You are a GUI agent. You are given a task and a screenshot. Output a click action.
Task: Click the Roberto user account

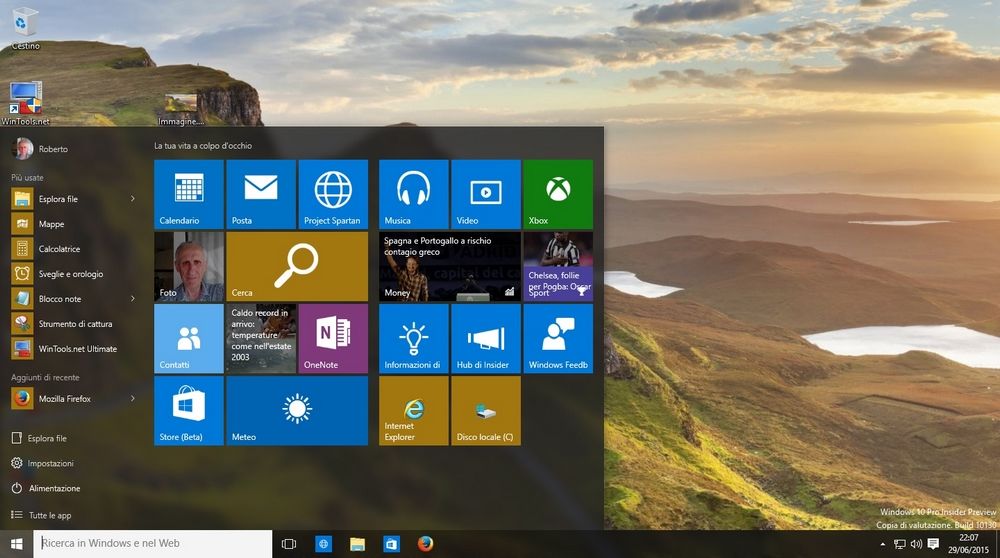[x=40, y=149]
